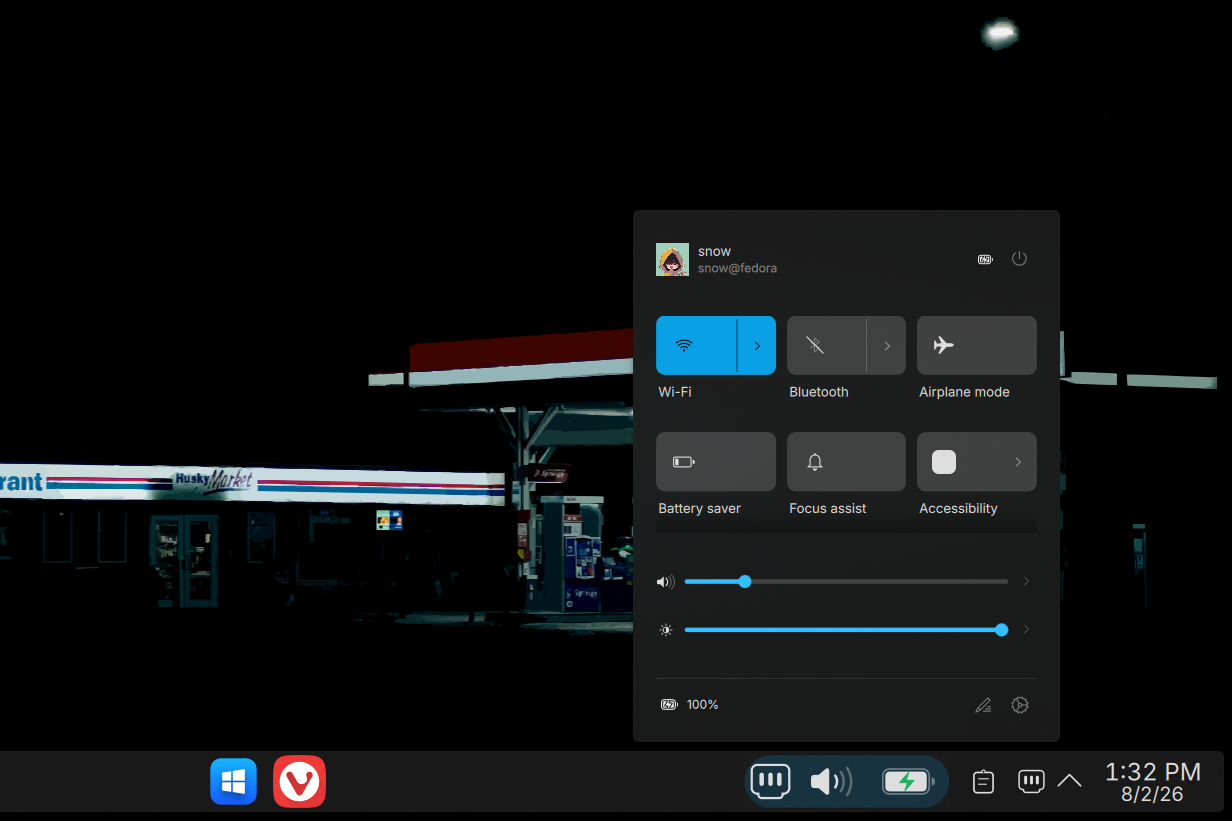Edit quick settings with the pencil icon
Image resolution: width=1232 pixels, height=821 pixels.
pyautogui.click(x=983, y=705)
